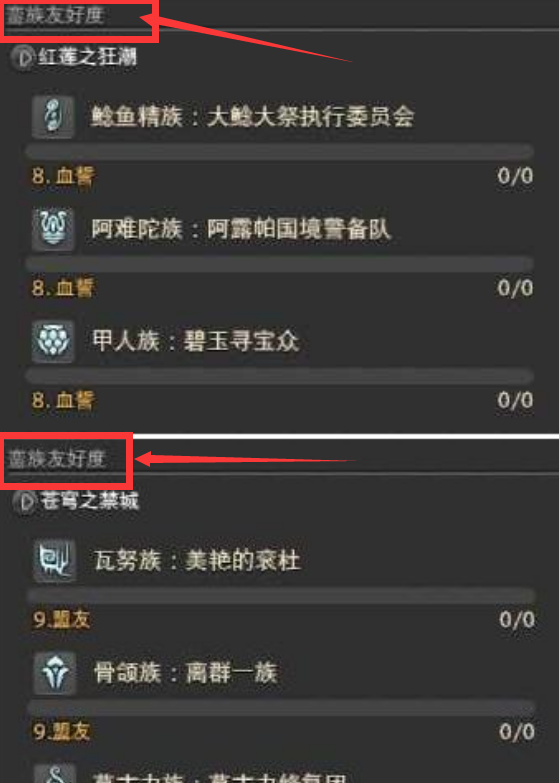
Task: Click the partially visible bottom tribe icon
Action: [54, 773]
